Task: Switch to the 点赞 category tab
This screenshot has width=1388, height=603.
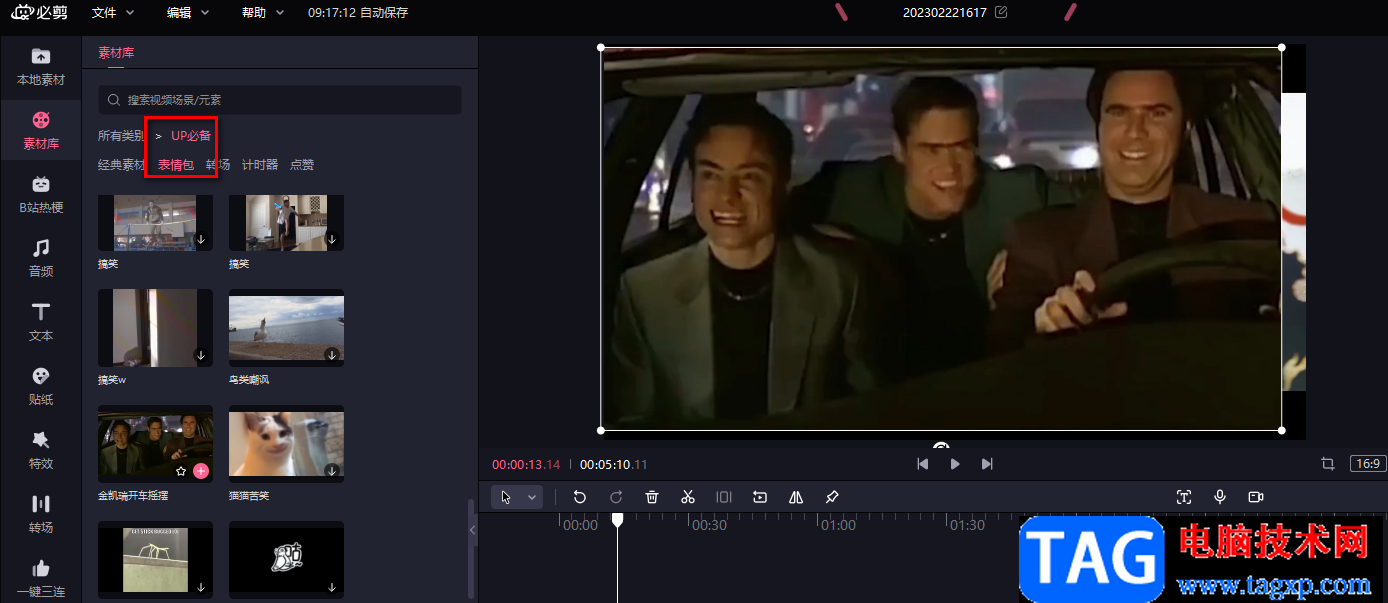Action: click(302, 165)
